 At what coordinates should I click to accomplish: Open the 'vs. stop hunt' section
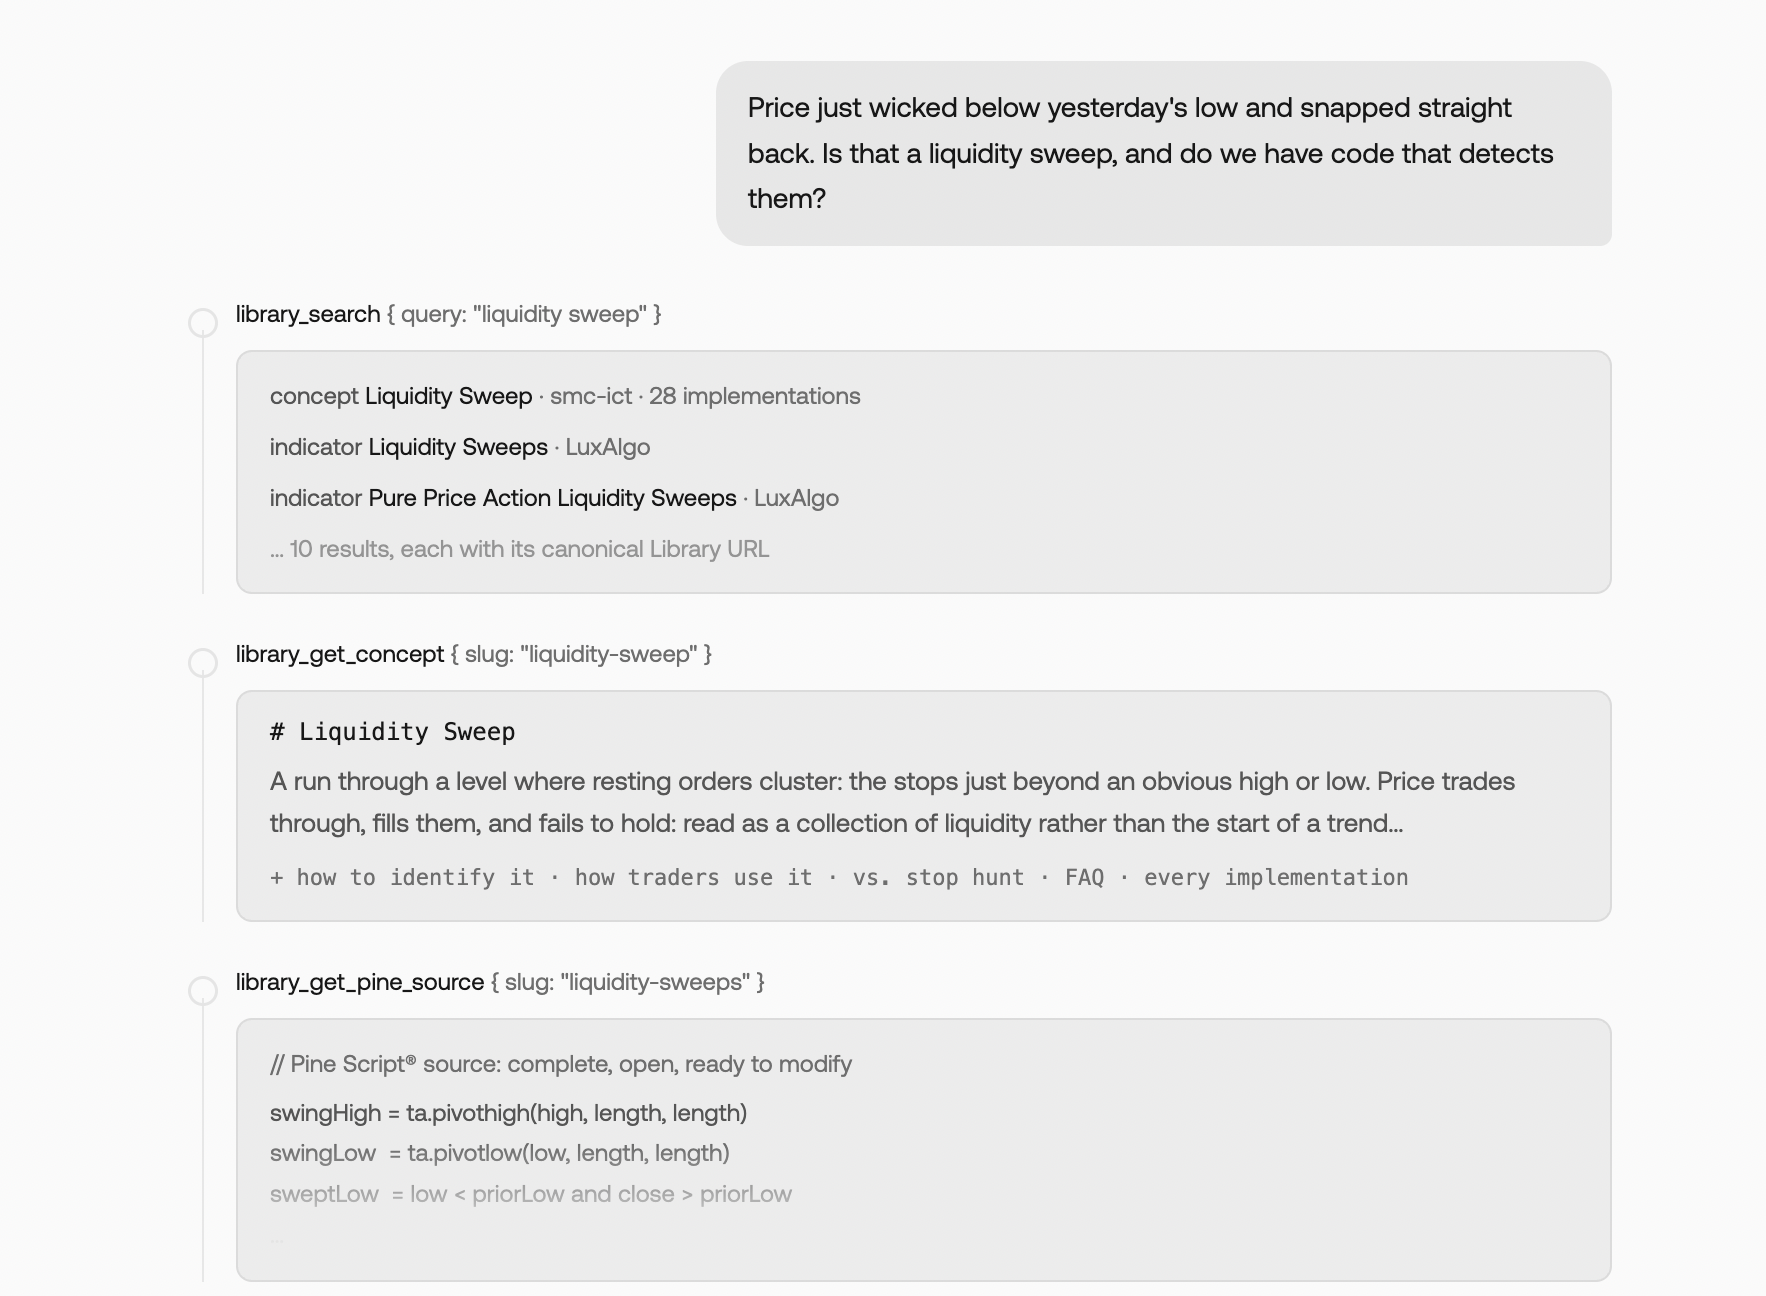pyautogui.click(x=938, y=877)
